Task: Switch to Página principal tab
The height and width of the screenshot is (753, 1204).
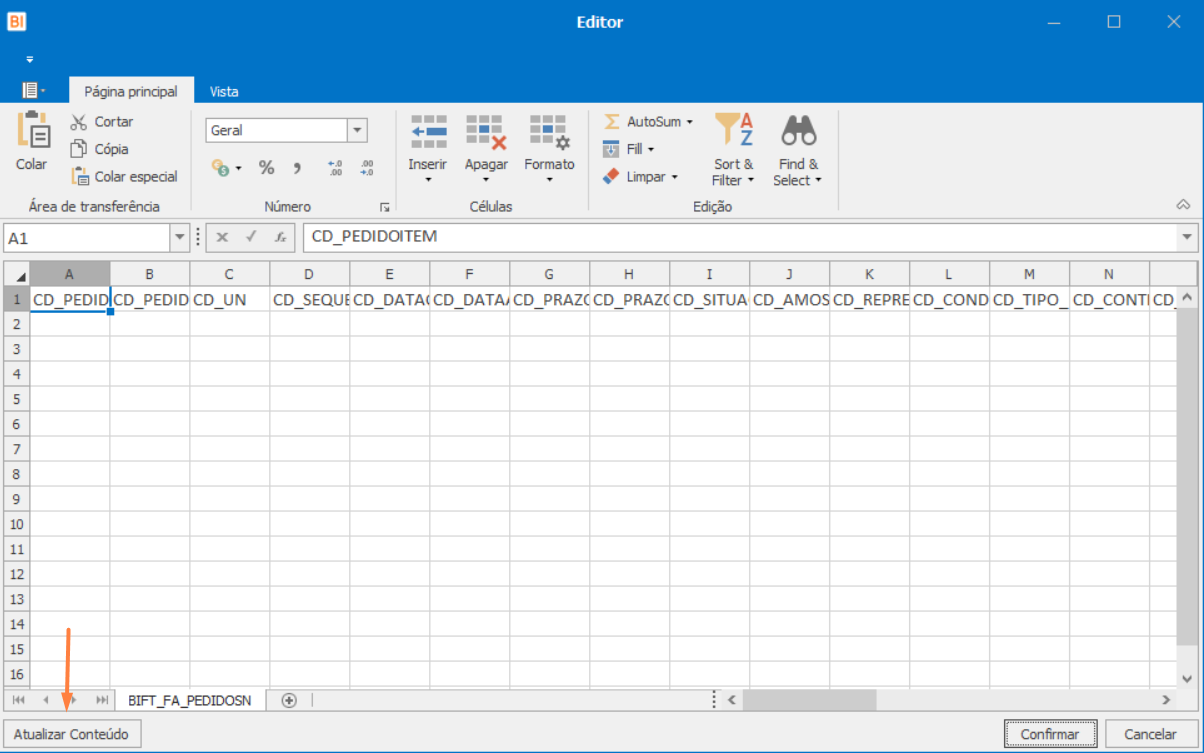Action: click(131, 91)
